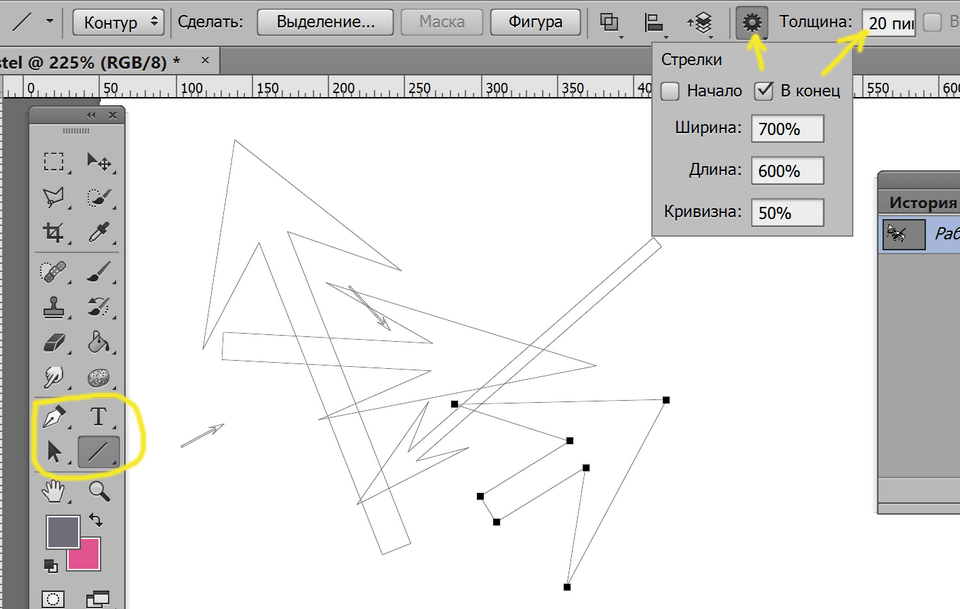The height and width of the screenshot is (609, 960).
Task: Choose the Eyedropper tool
Action: tap(98, 233)
